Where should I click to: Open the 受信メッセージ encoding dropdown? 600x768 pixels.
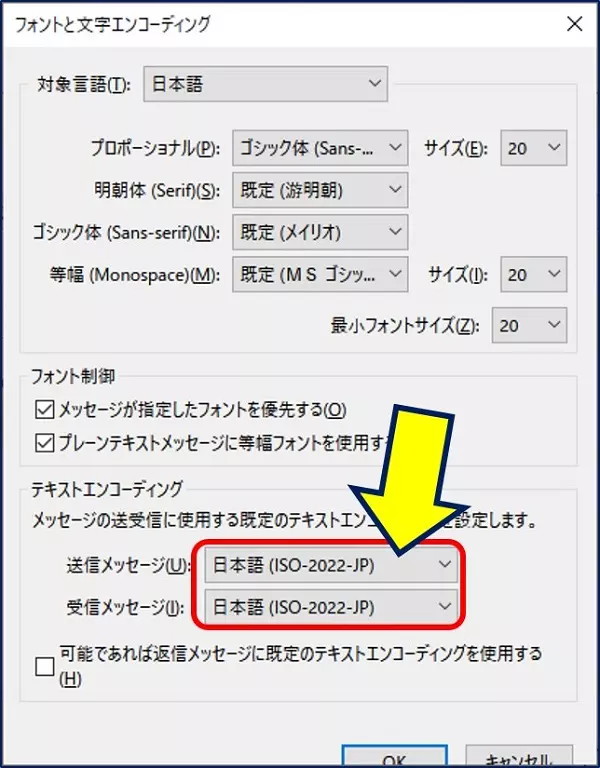pos(331,607)
